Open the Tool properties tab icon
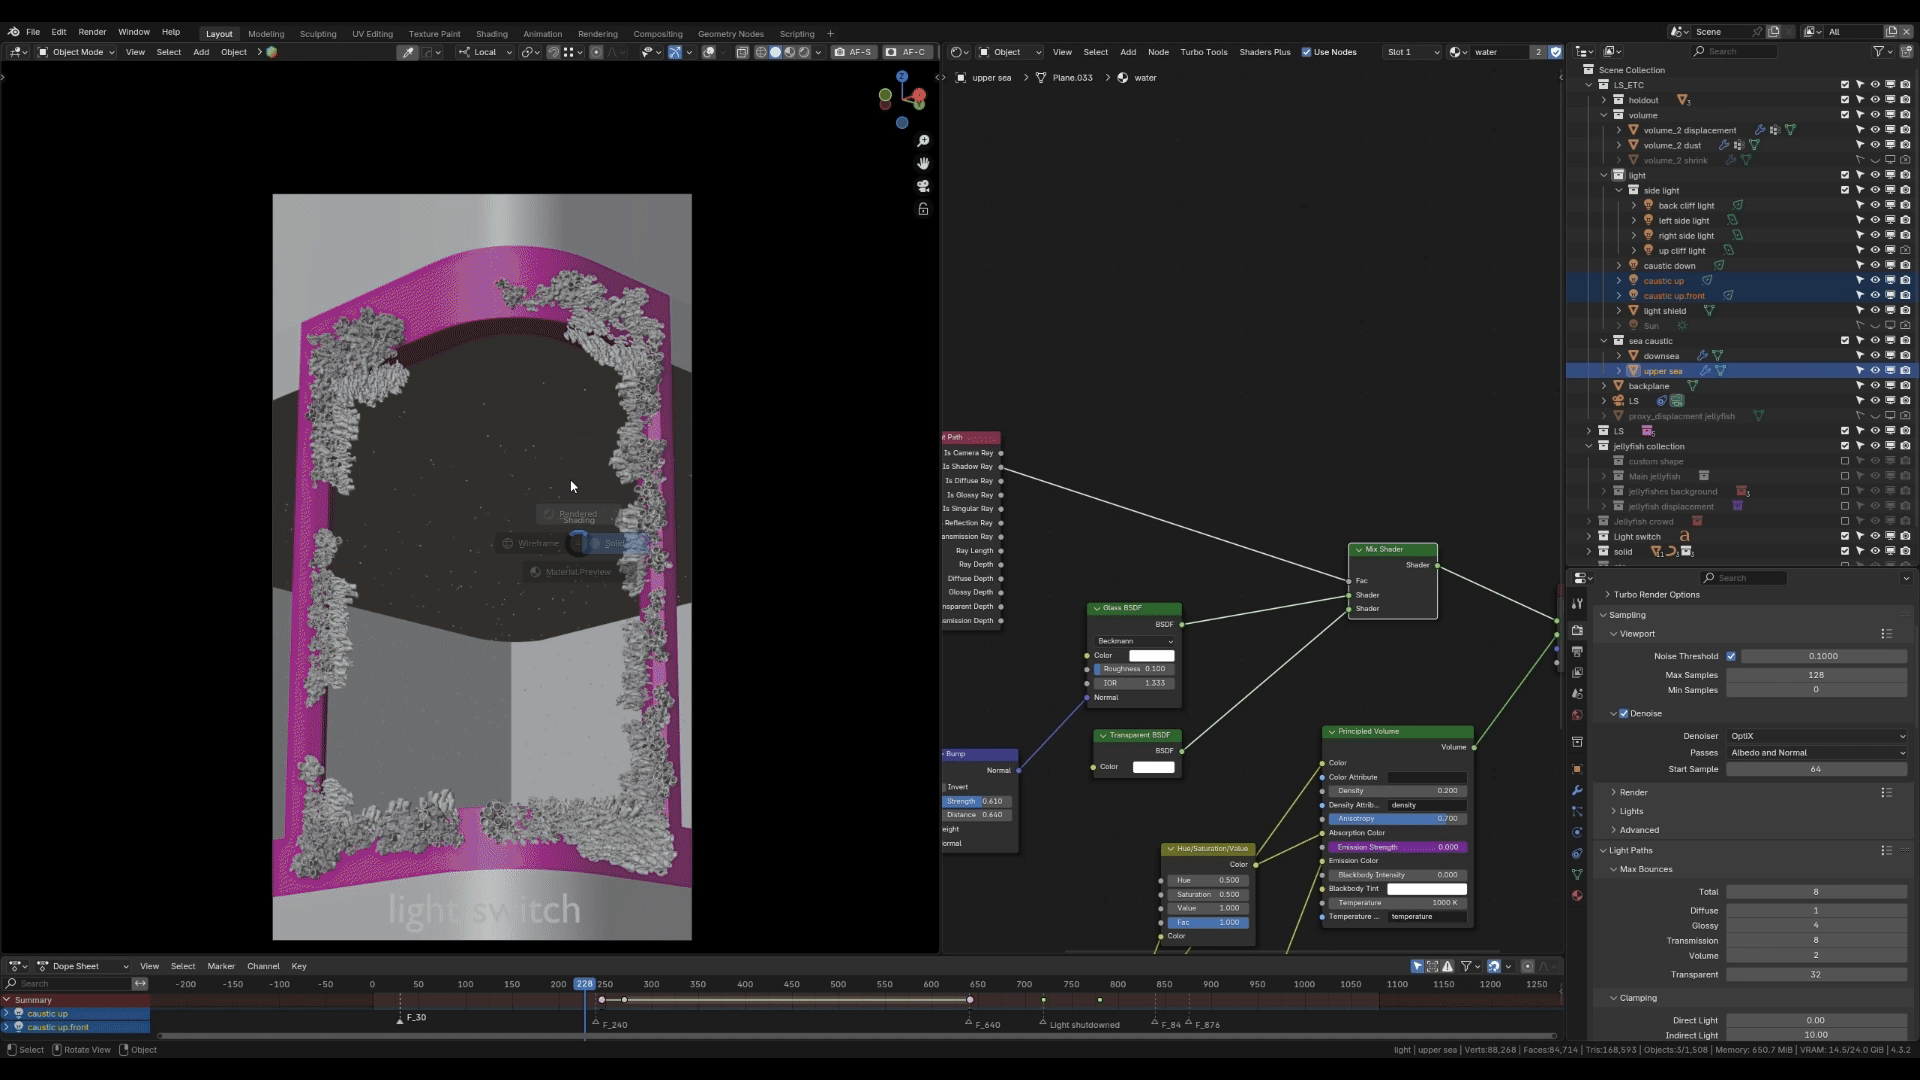 pyautogui.click(x=1577, y=604)
